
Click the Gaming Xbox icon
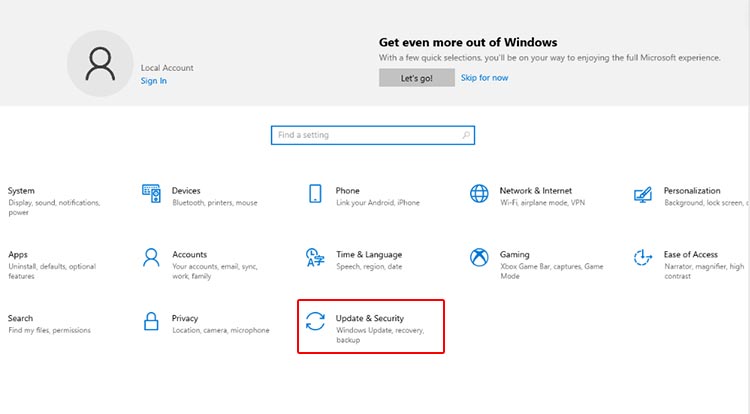tap(479, 258)
